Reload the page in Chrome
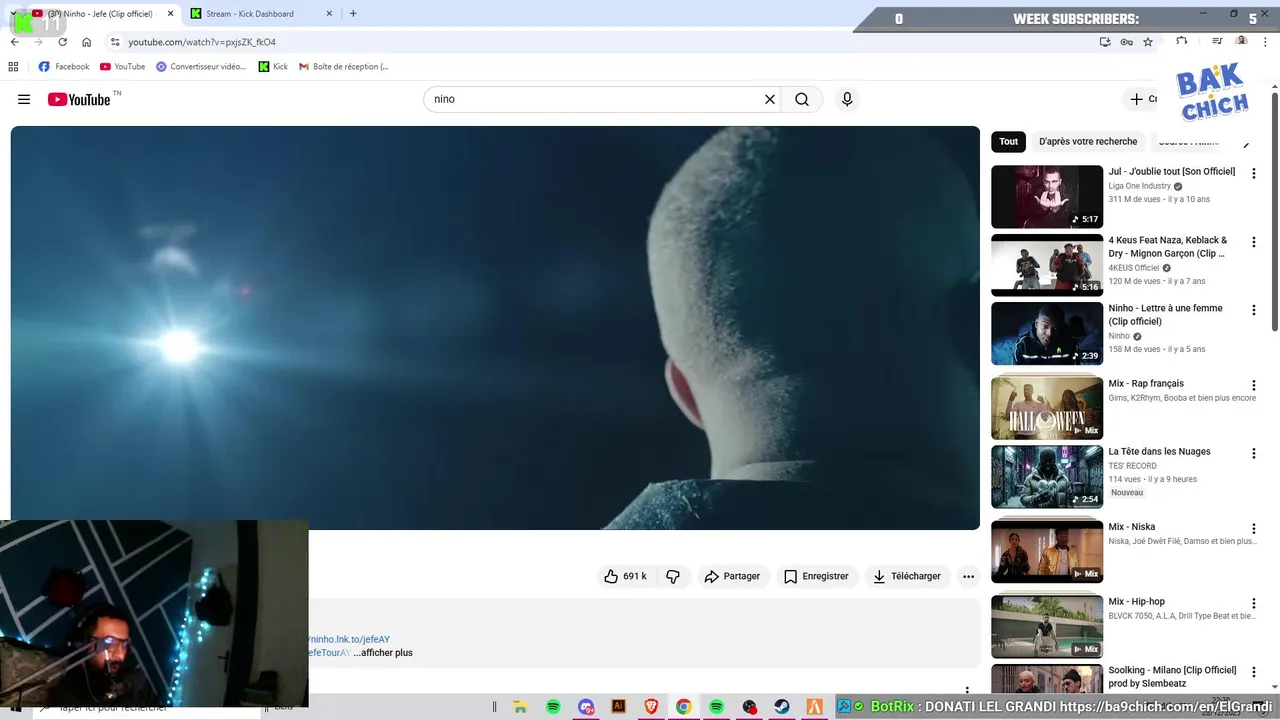1280x720 pixels. tap(62, 42)
